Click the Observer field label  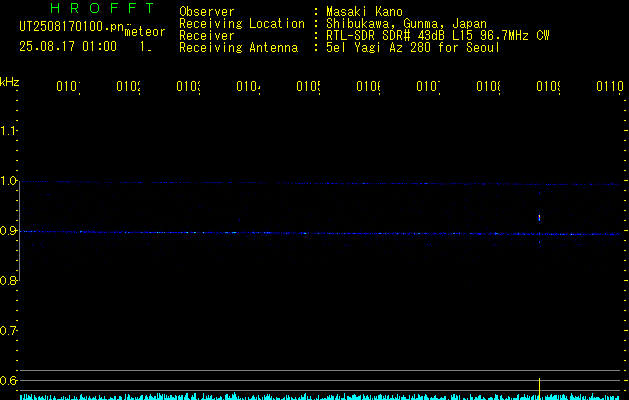[x=207, y=11]
